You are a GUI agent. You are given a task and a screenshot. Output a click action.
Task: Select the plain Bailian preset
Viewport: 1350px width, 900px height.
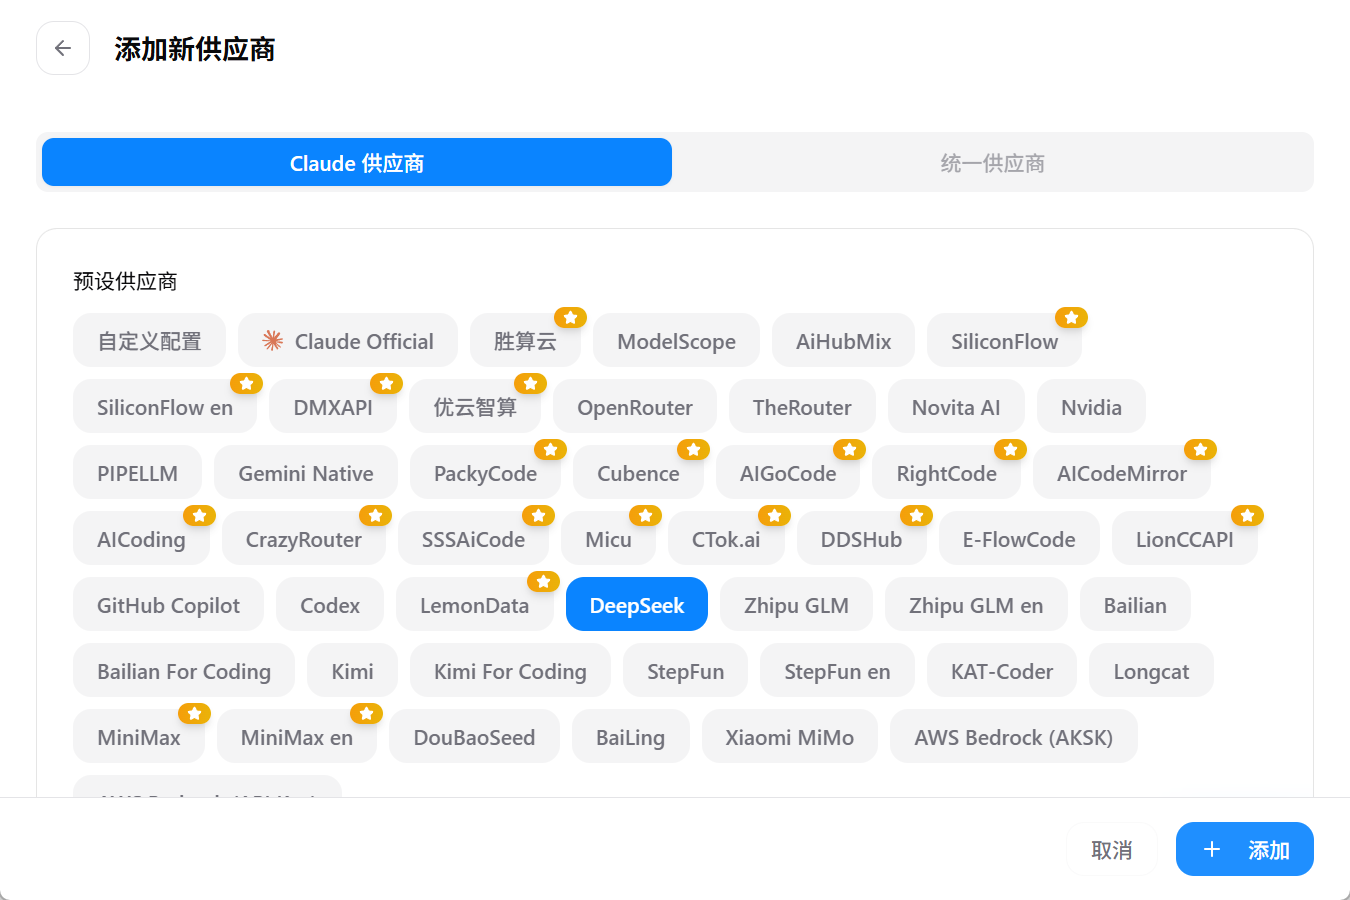1135,605
